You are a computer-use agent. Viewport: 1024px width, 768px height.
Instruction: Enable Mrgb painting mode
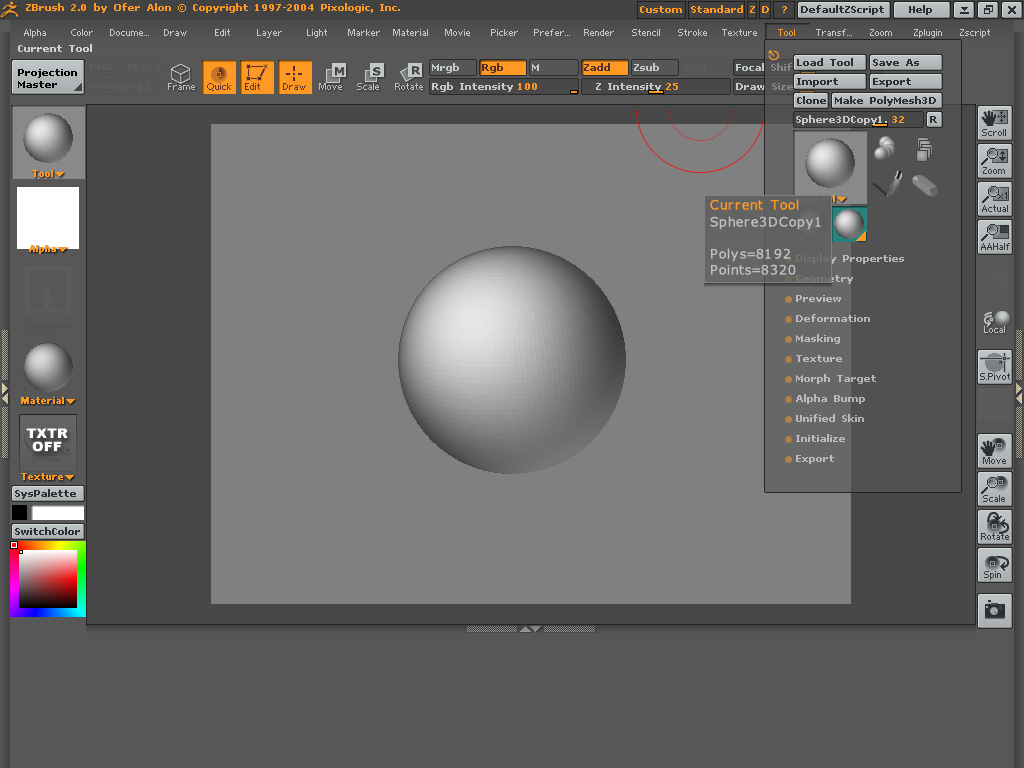coord(452,68)
